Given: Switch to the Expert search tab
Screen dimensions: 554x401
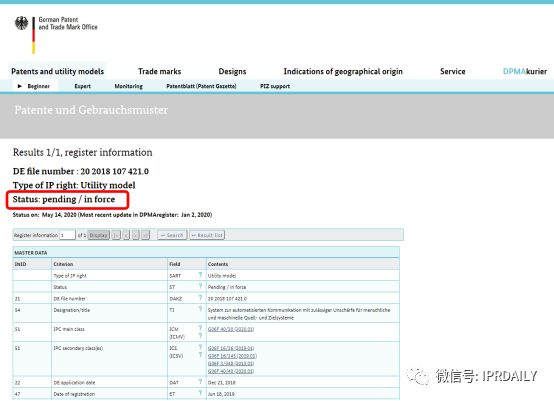Looking at the screenshot, I should pos(82,86).
